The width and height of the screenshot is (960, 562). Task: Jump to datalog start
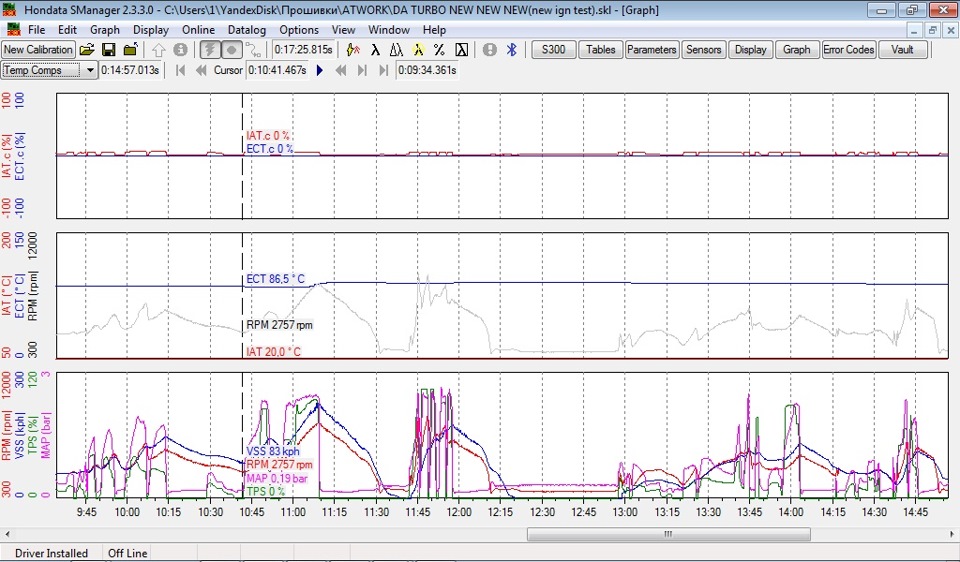coord(180,70)
